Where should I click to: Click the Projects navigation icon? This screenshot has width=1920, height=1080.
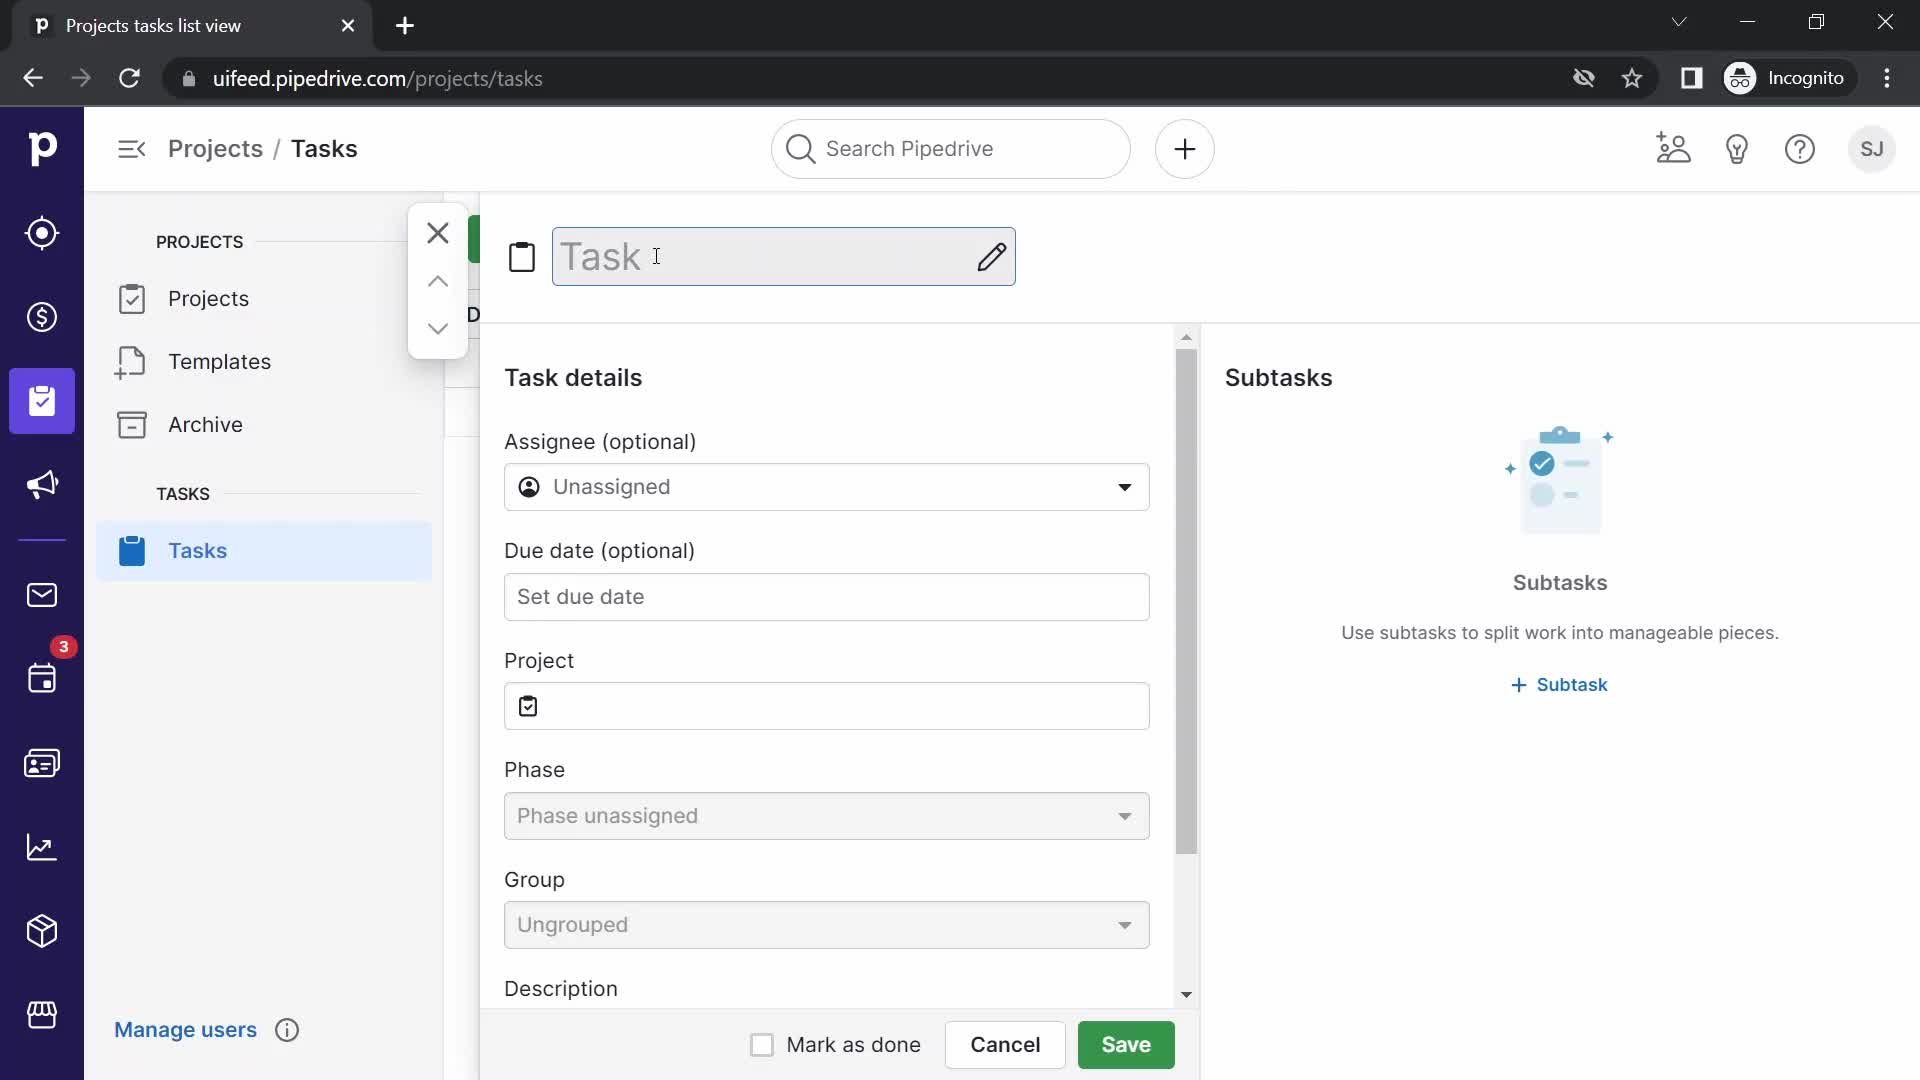point(42,401)
